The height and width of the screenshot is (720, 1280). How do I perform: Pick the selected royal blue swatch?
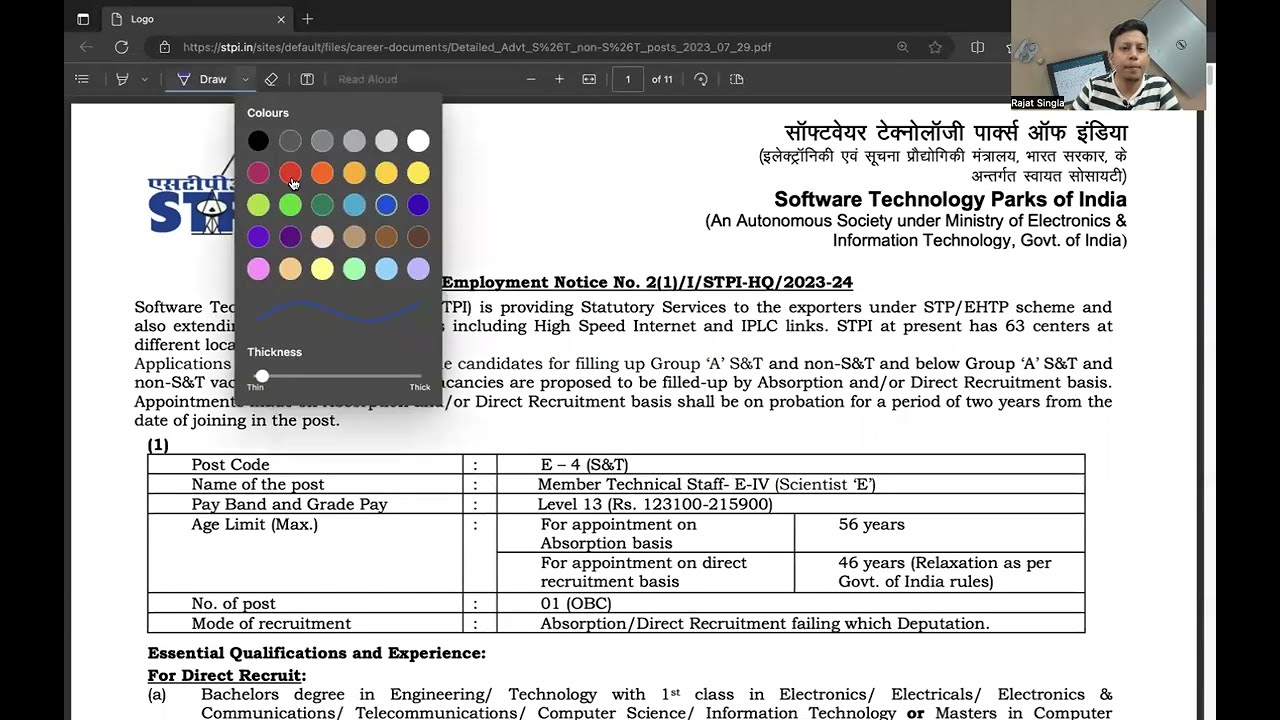[386, 205]
